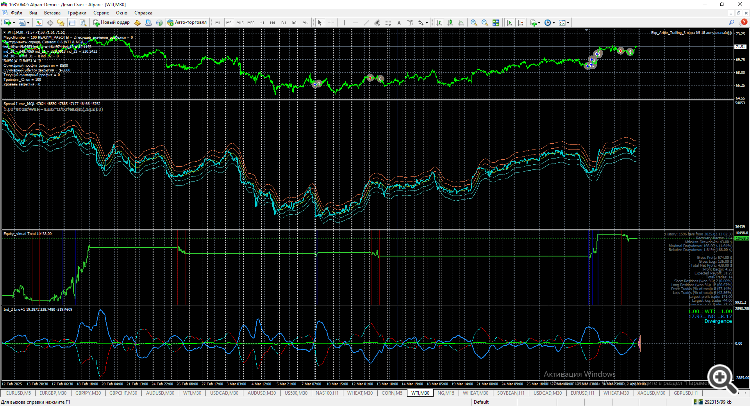This screenshot has height=406, width=750.
Task: Select the MN timeframe button
Action: click(305, 22)
